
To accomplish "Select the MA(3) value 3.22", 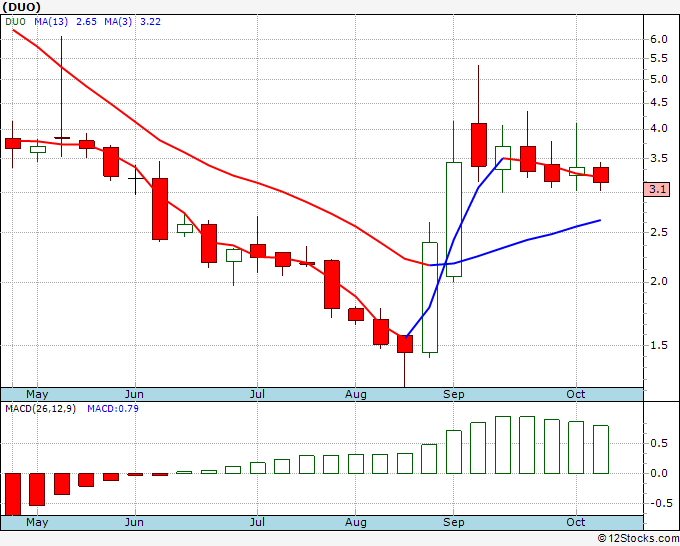I will pyautogui.click(x=150, y=22).
